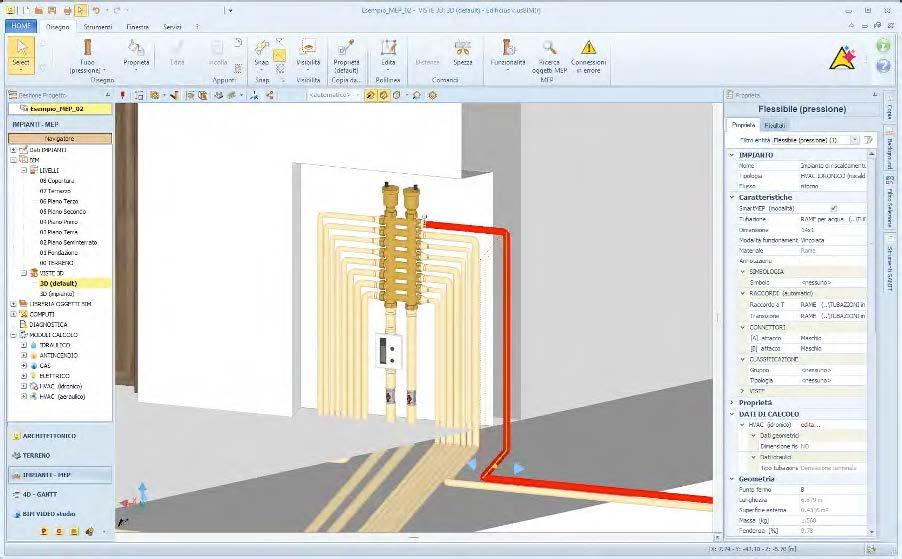Open the BIM VIDEO studio section

60,514
